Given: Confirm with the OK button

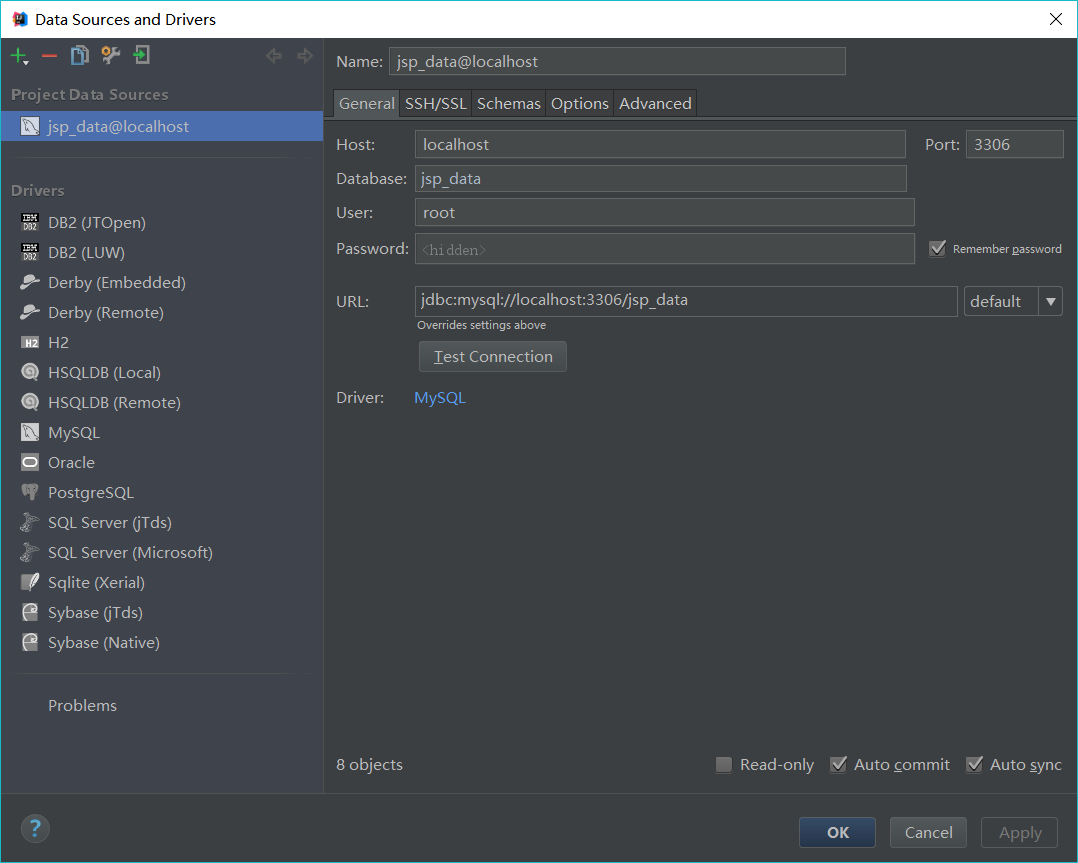Looking at the screenshot, I should [837, 833].
